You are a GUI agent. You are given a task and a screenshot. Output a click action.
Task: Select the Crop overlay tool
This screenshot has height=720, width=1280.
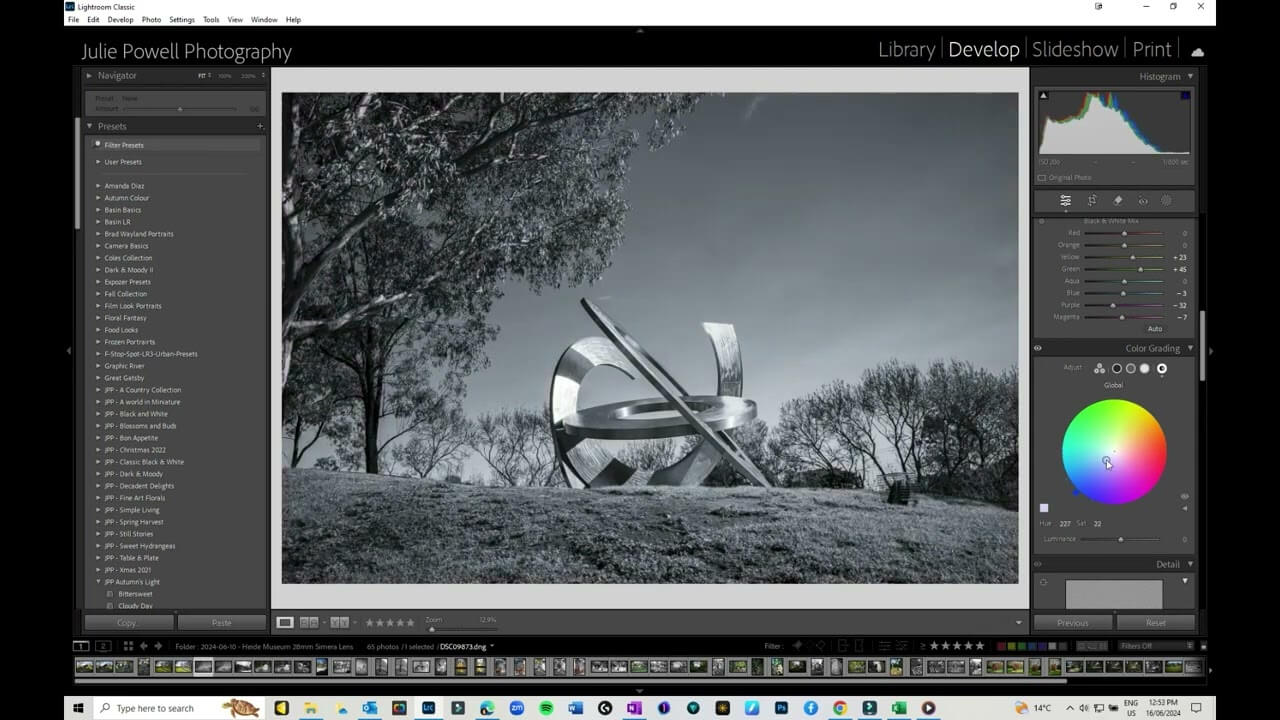pyautogui.click(x=1092, y=201)
